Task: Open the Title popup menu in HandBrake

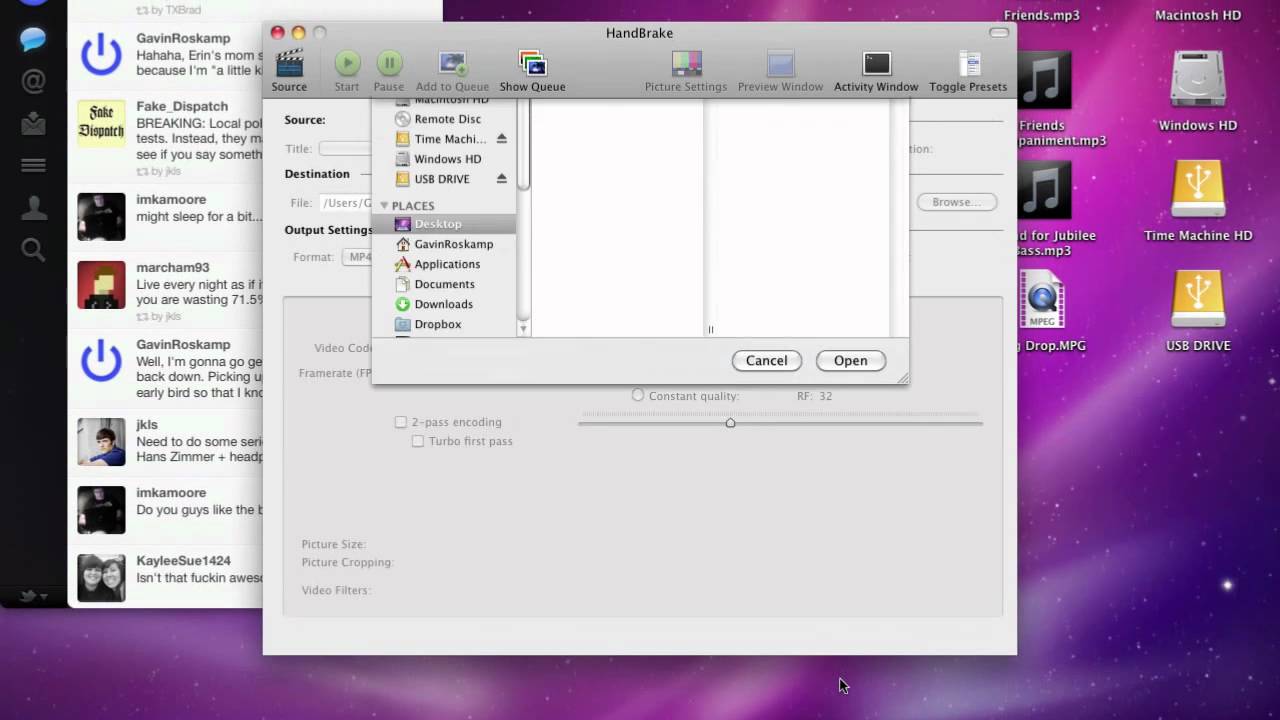Action: 345,149
